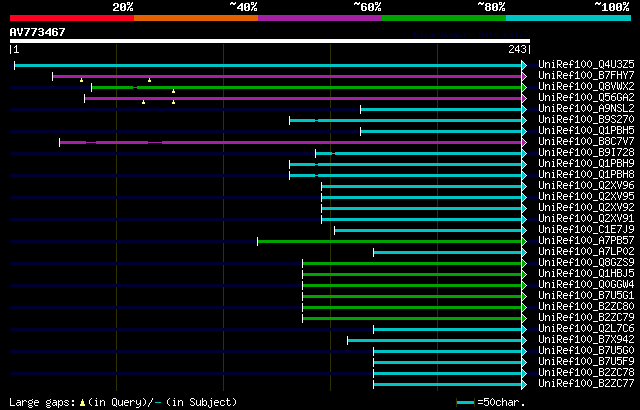Click the UniRef100_B2ZC80 label

point(586,307)
